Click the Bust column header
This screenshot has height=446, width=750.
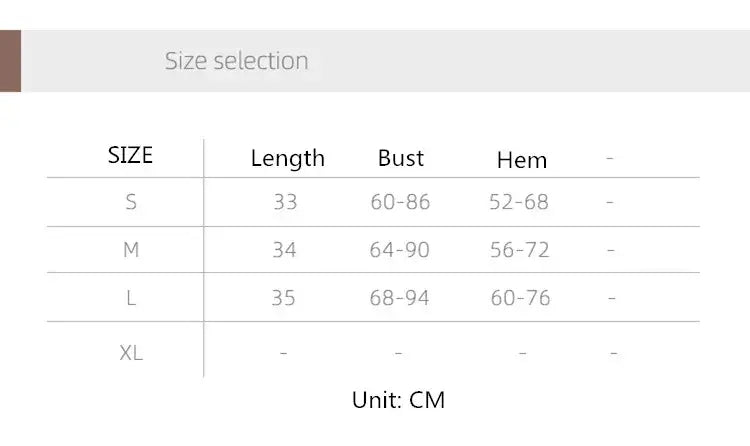click(401, 158)
